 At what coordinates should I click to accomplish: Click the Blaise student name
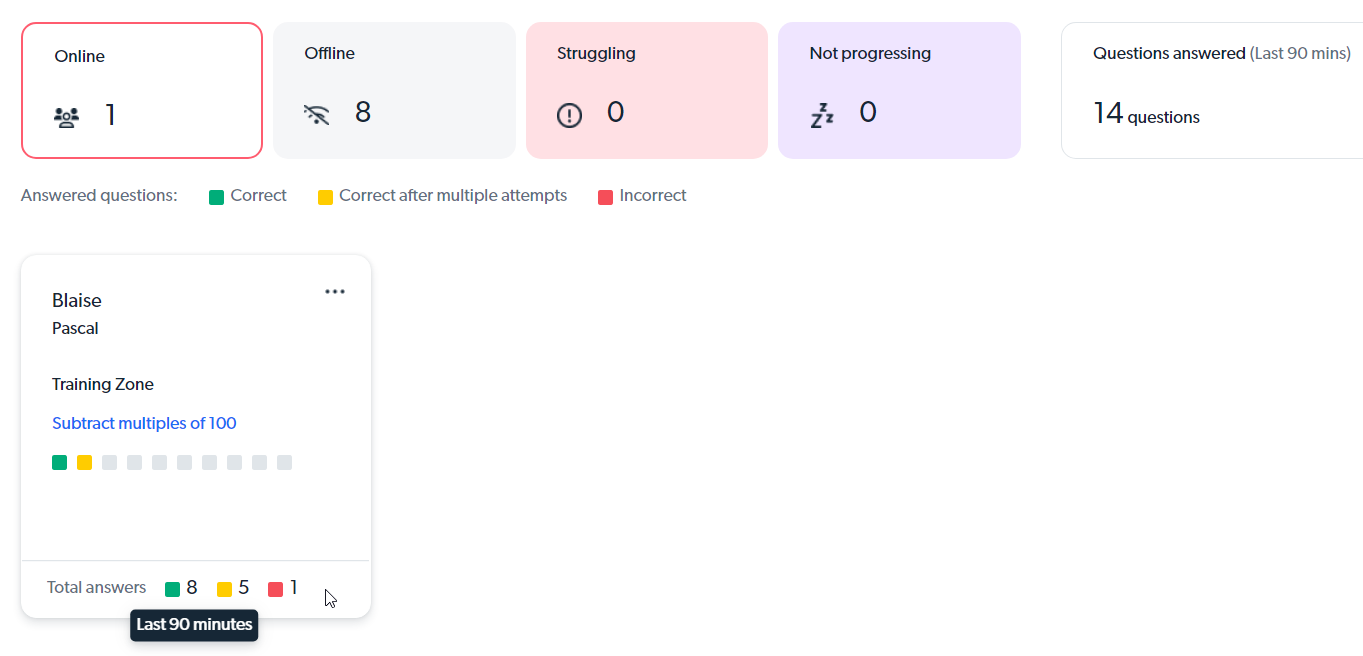77,300
